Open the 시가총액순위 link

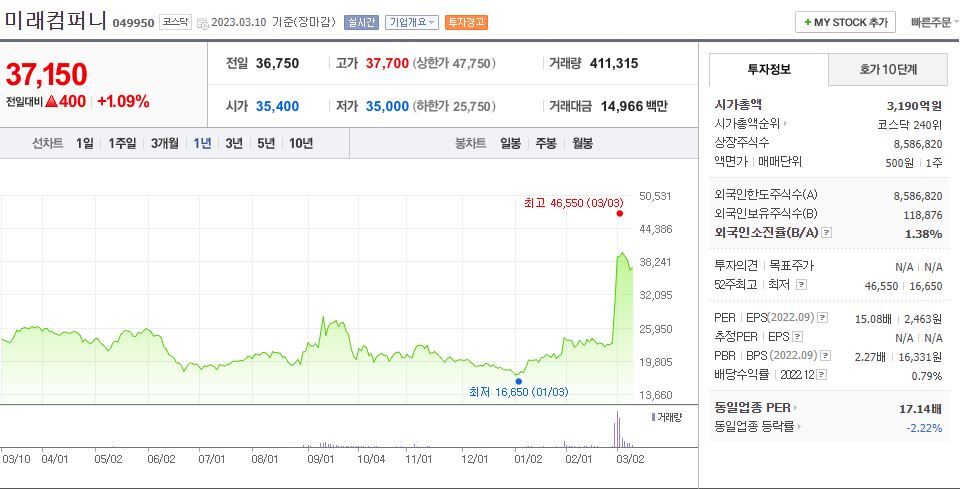click(x=751, y=123)
